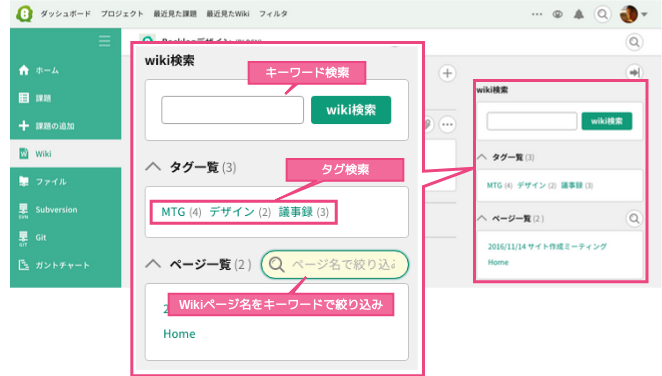Collapse the enlarged ページ一覧 section
Viewport: 662px width, 376px height.
(153, 264)
